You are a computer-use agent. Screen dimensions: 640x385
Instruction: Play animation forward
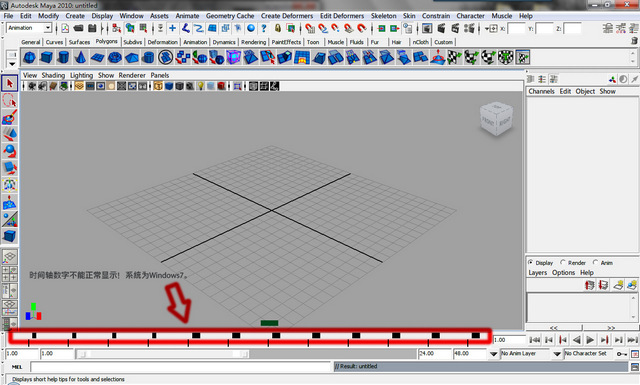(590, 340)
